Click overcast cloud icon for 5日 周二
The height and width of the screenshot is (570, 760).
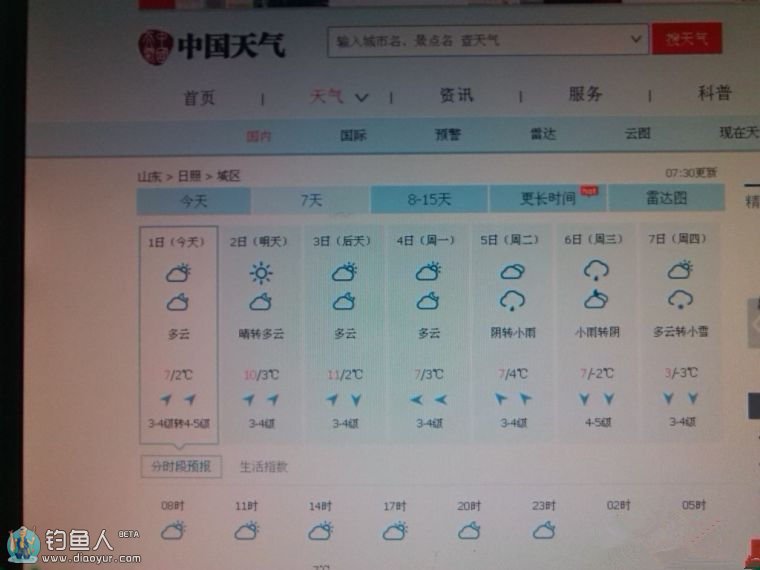tap(513, 271)
